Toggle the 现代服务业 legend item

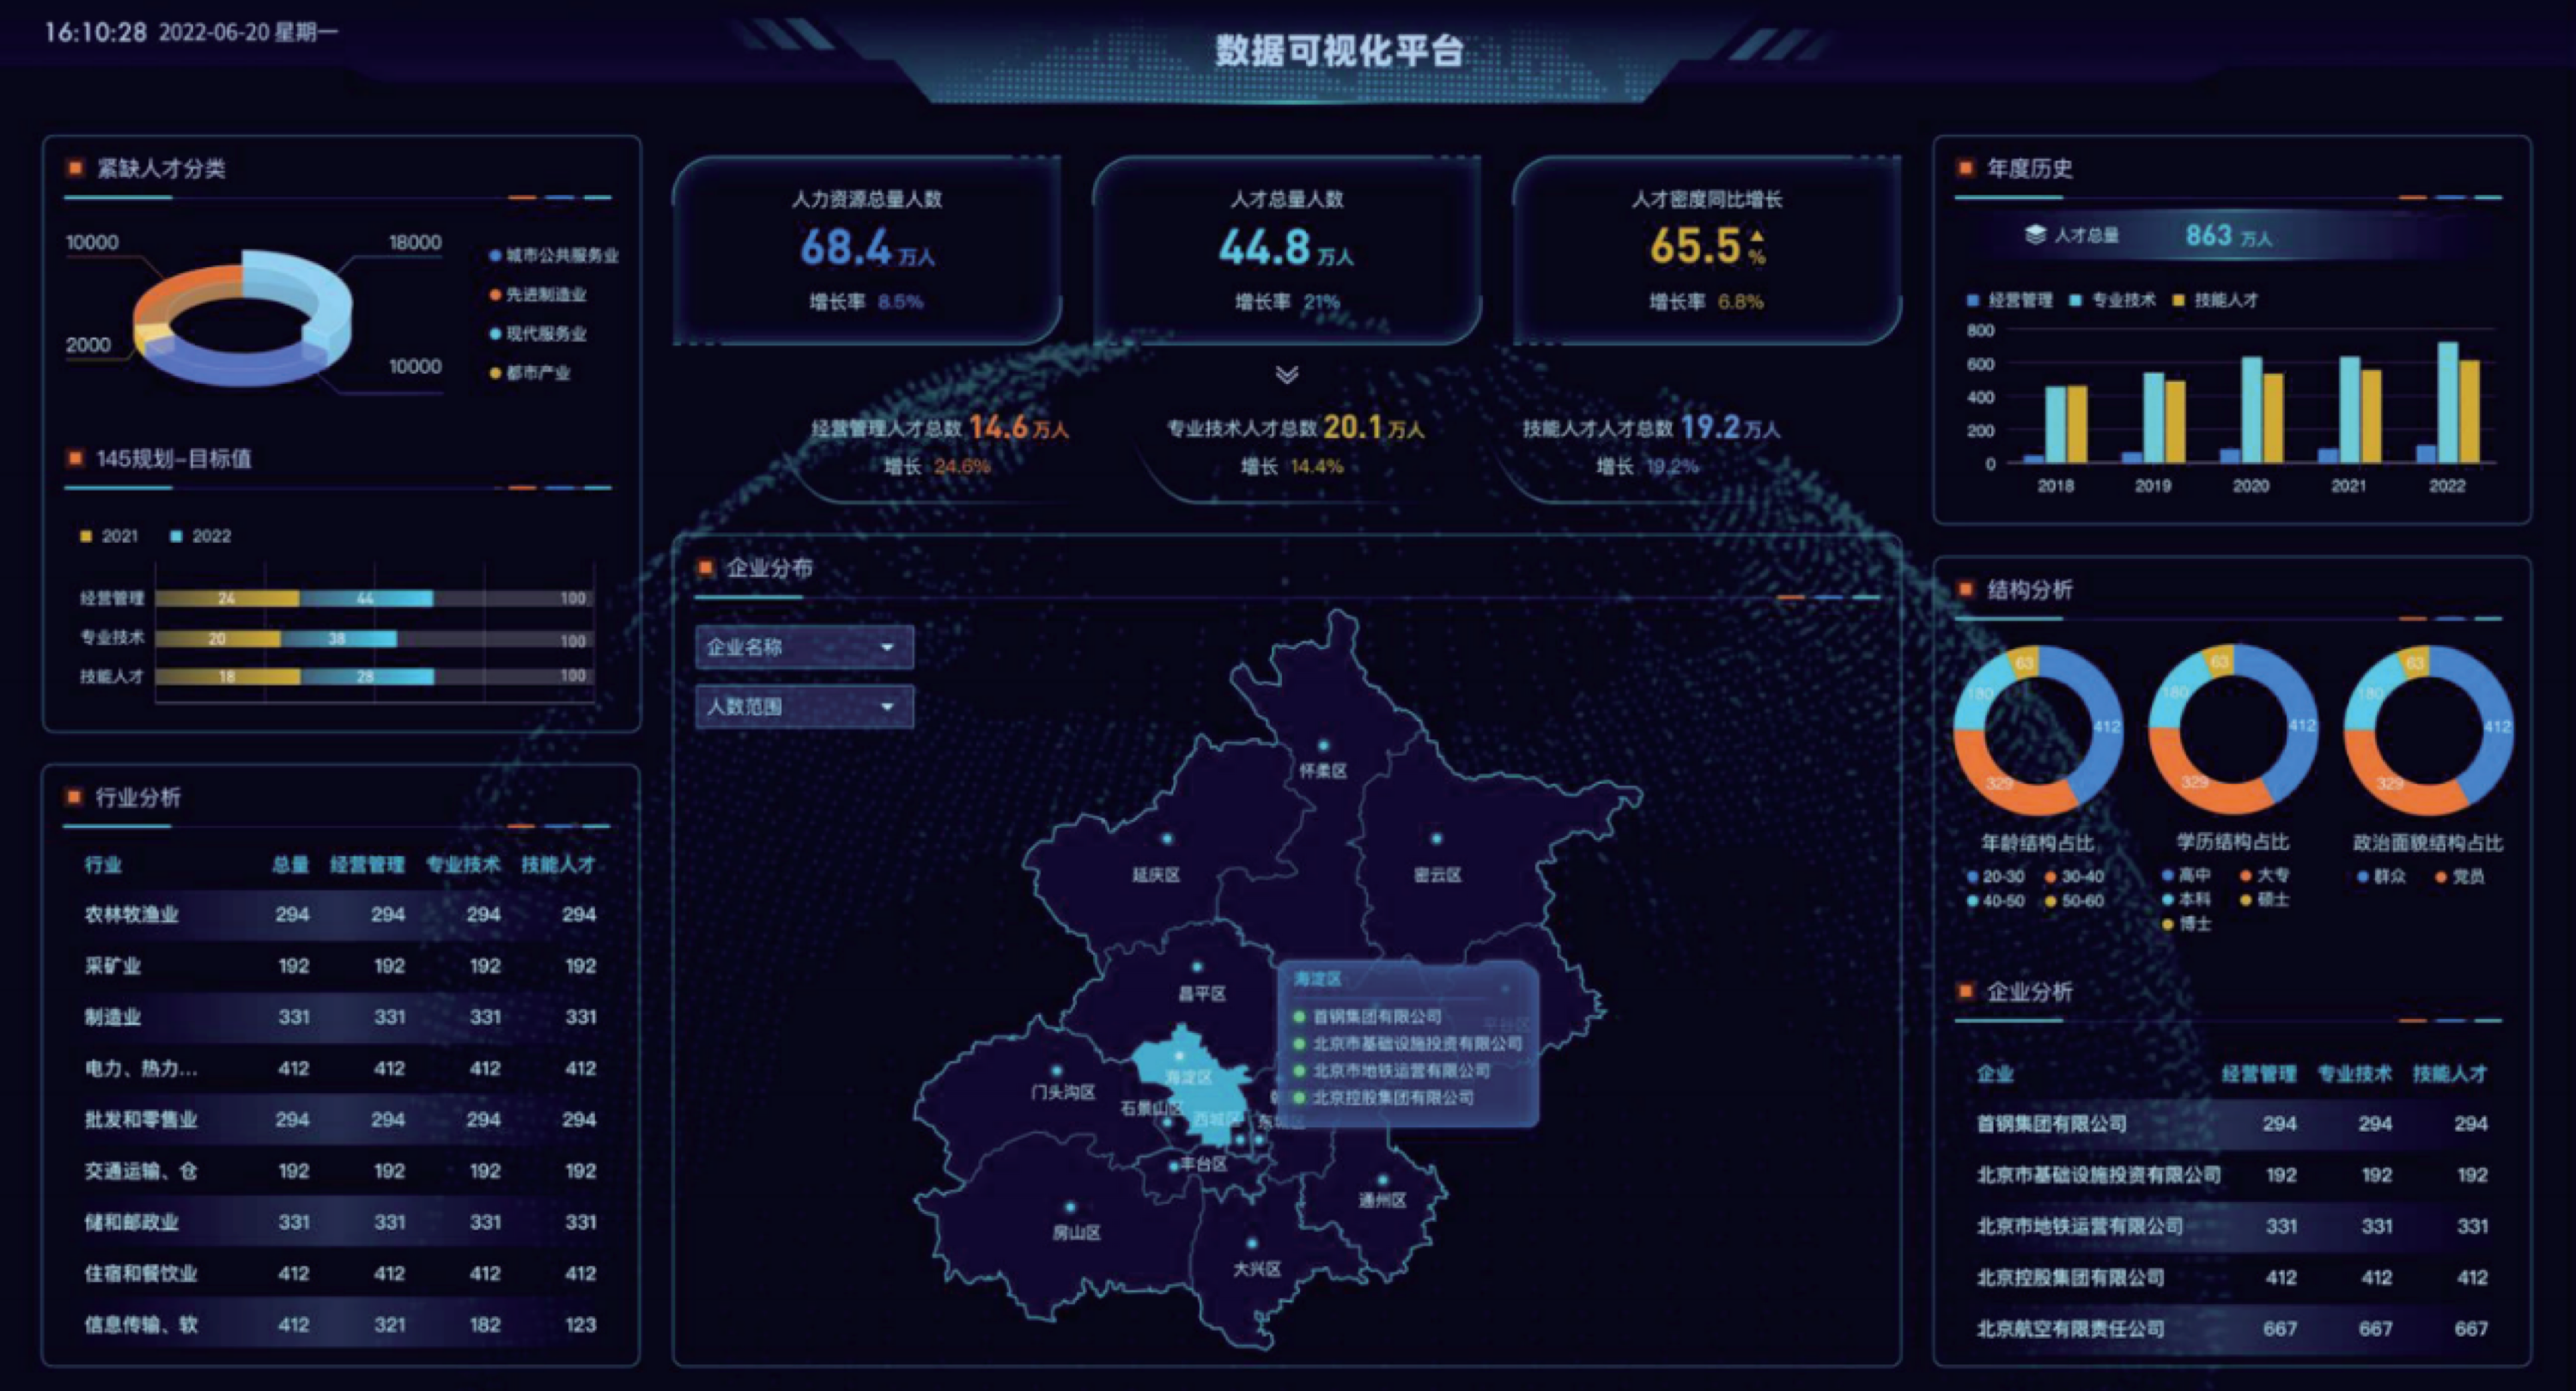538,334
